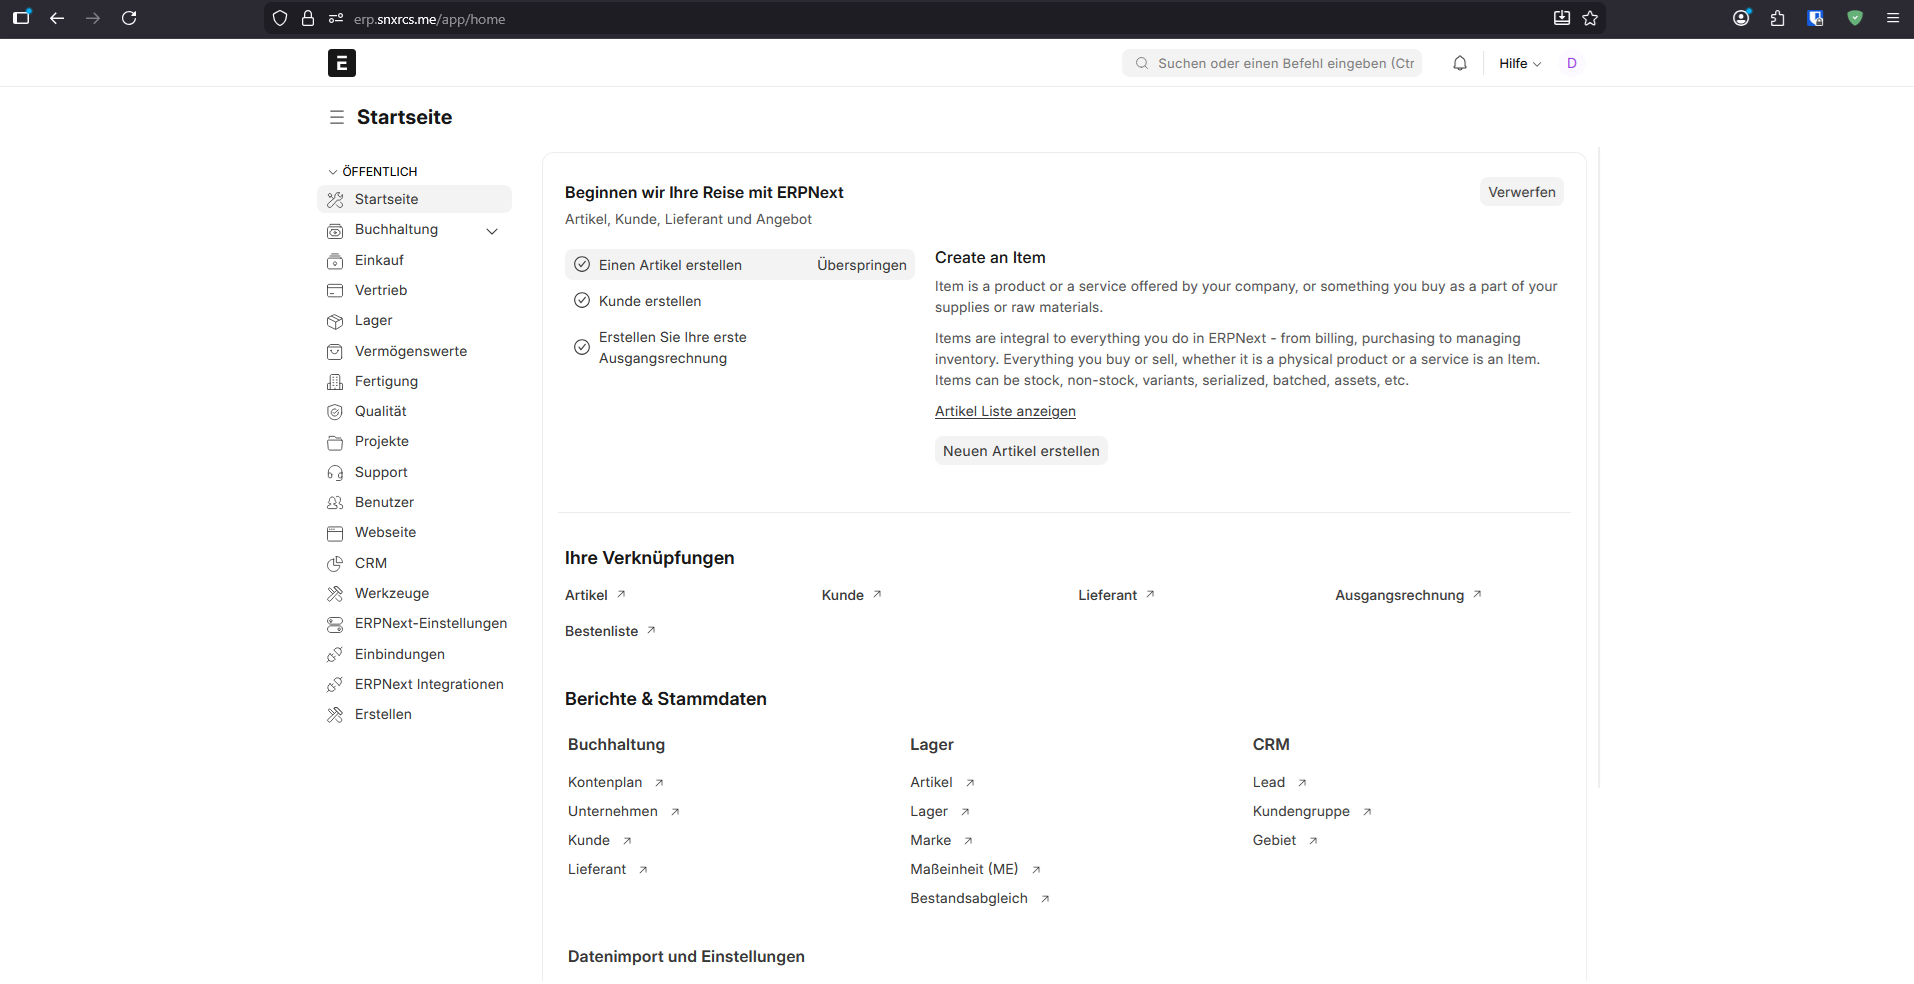Click Neuen Artikel erstellen button

pyautogui.click(x=1021, y=451)
